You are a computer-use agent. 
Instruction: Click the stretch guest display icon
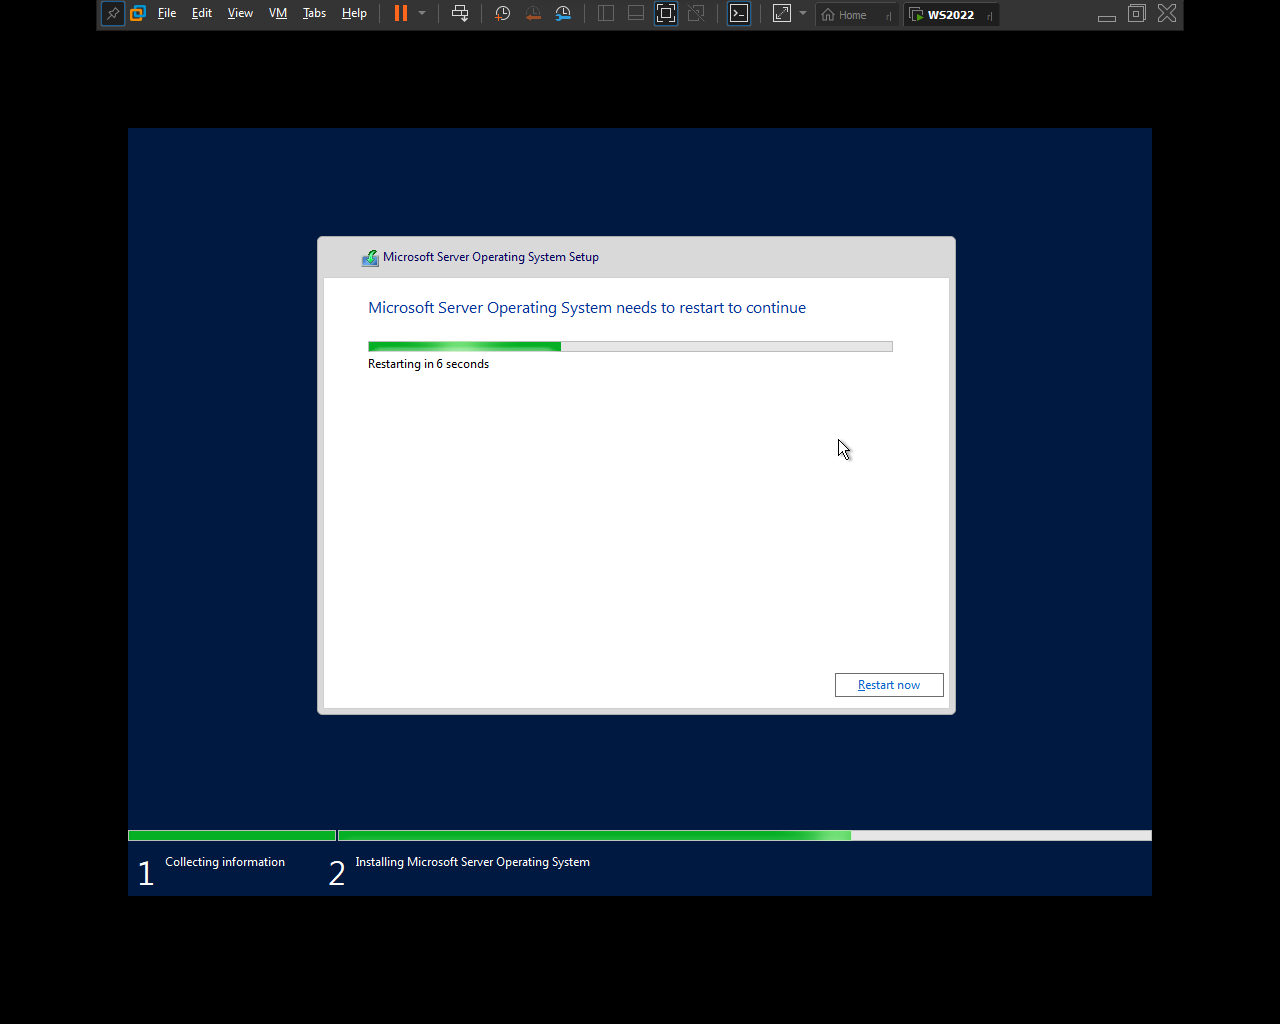coord(782,14)
